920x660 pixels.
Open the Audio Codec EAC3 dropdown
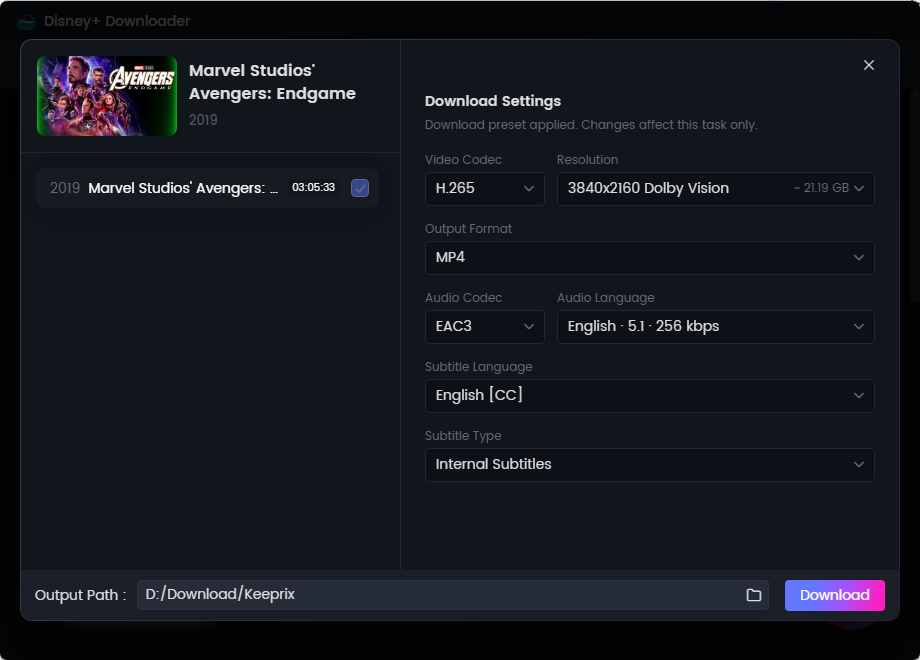485,327
